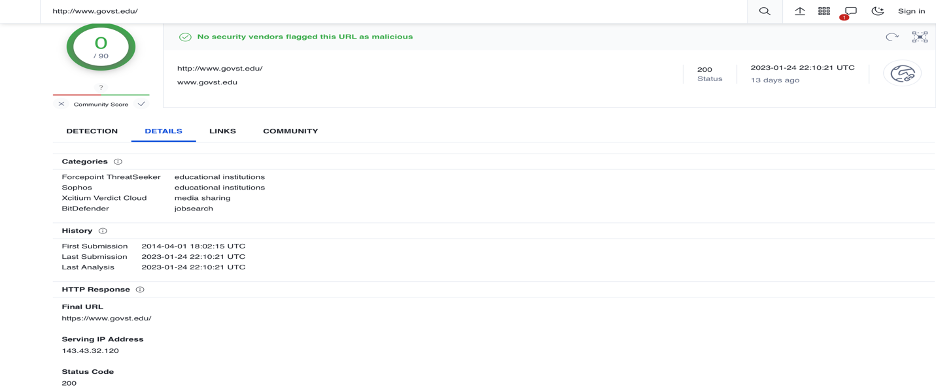Image resolution: width=936 pixels, height=388 pixels.
Task: Open the apps grid icon
Action: coord(824,11)
